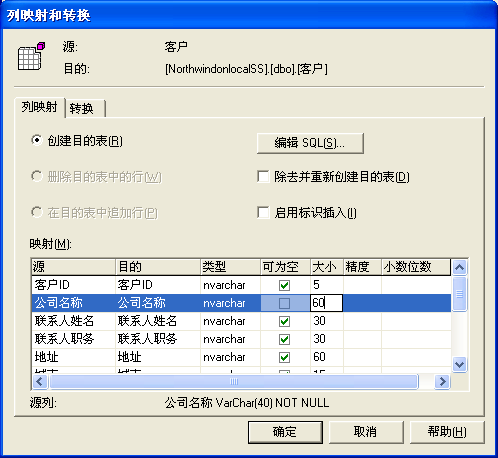Click the 可为空 column header
The image size is (498, 458).
[285, 267]
